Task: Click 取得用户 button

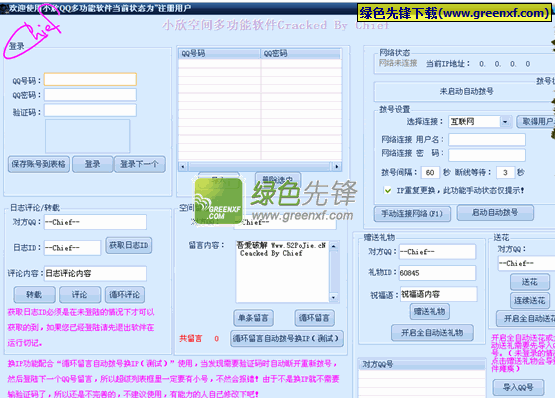Action: pyautogui.click(x=536, y=122)
